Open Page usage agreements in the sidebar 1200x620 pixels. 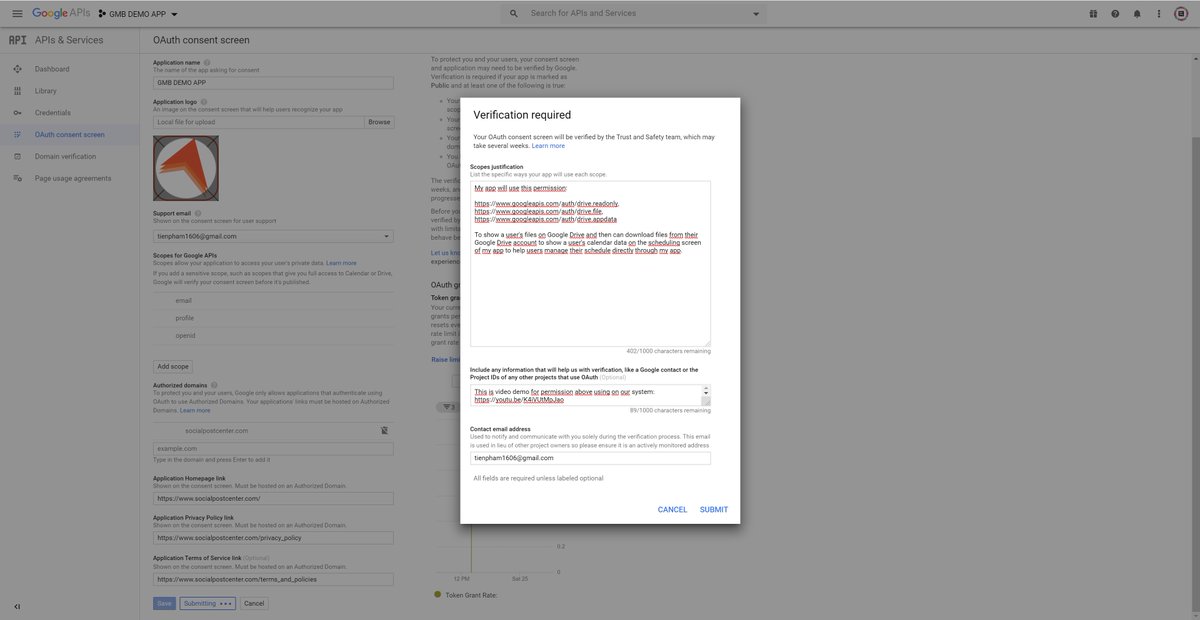pyautogui.click(x=74, y=179)
